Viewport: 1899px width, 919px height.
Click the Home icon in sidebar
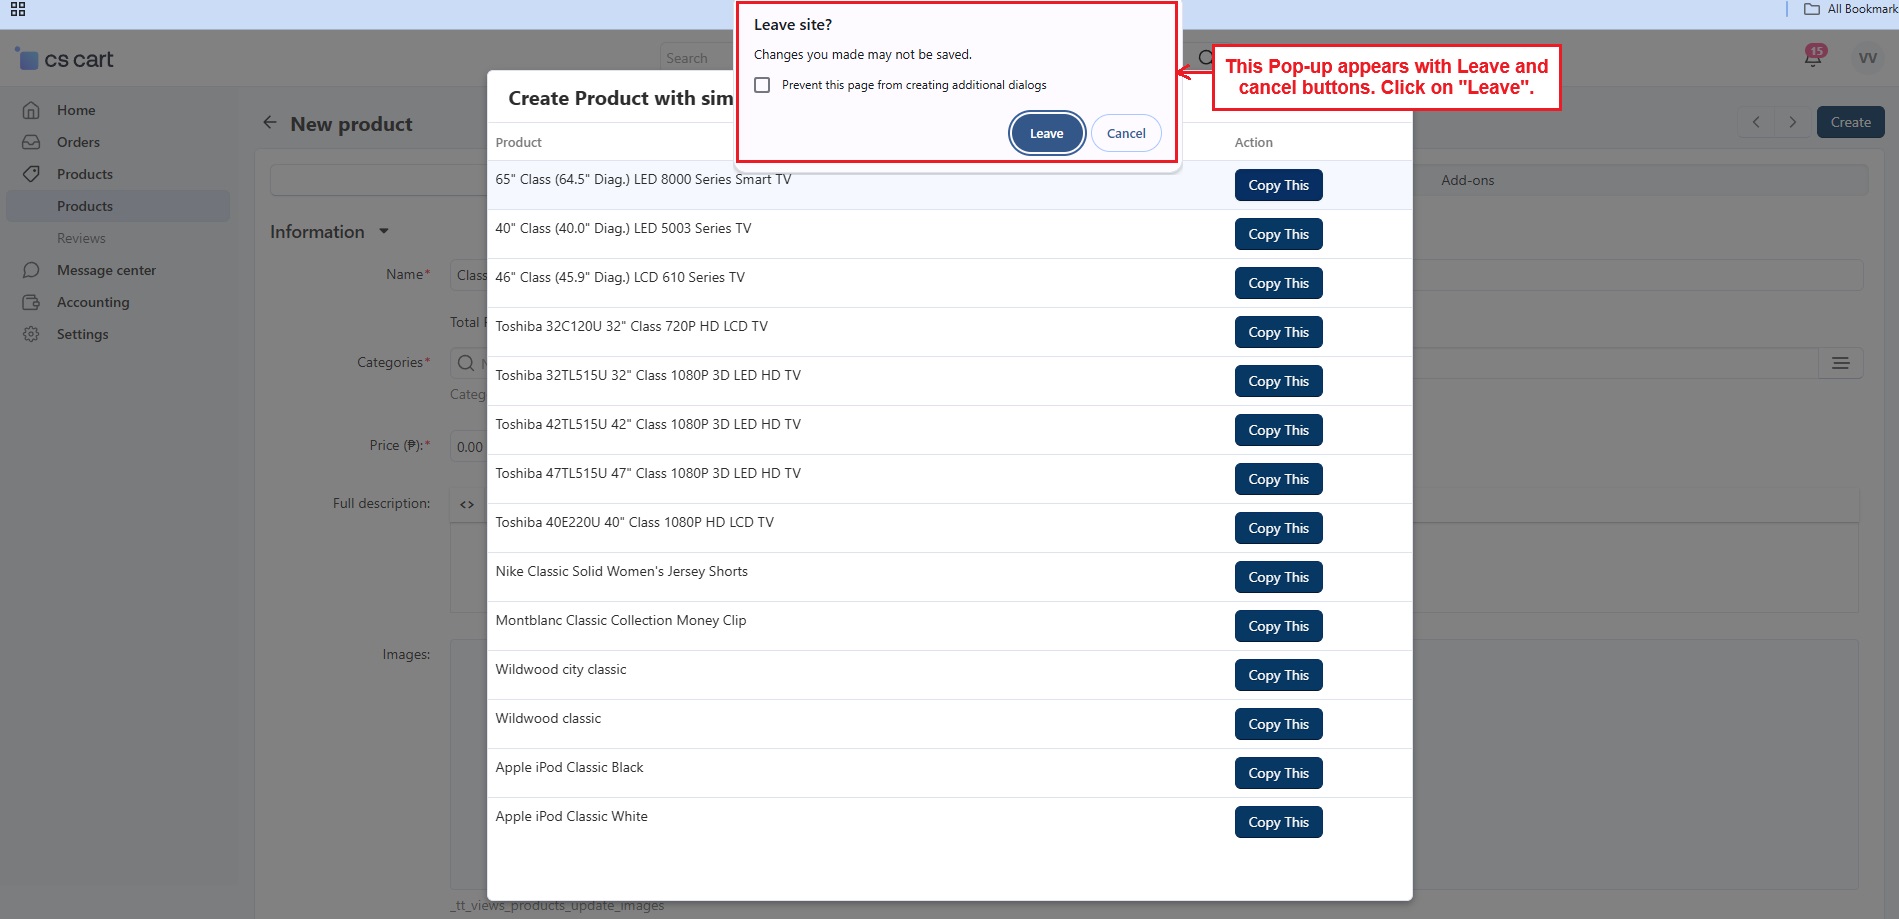(x=31, y=110)
